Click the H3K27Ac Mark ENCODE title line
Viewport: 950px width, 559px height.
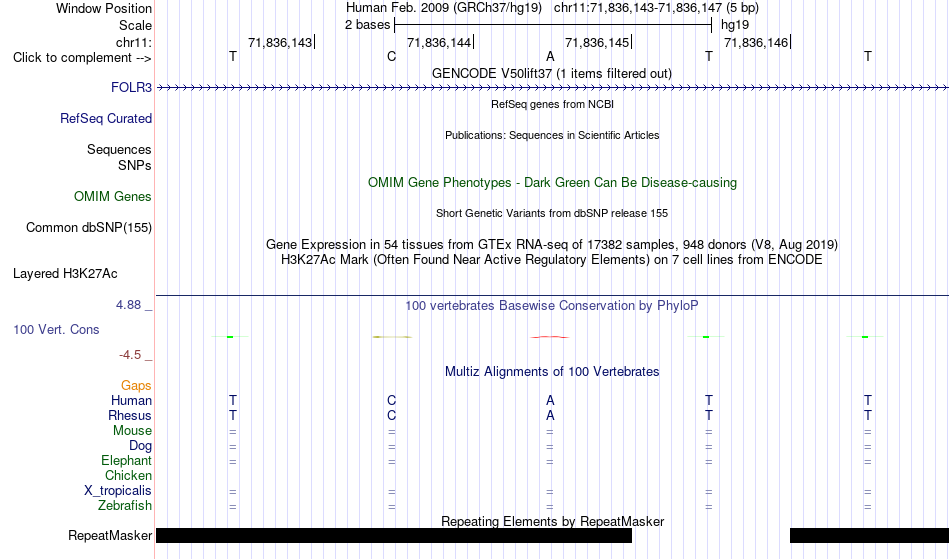552,259
